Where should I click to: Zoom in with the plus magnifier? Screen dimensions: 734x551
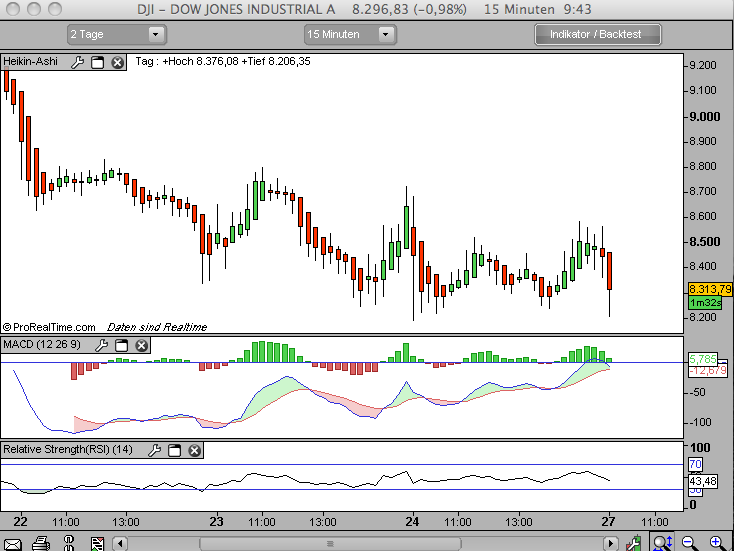718,543
